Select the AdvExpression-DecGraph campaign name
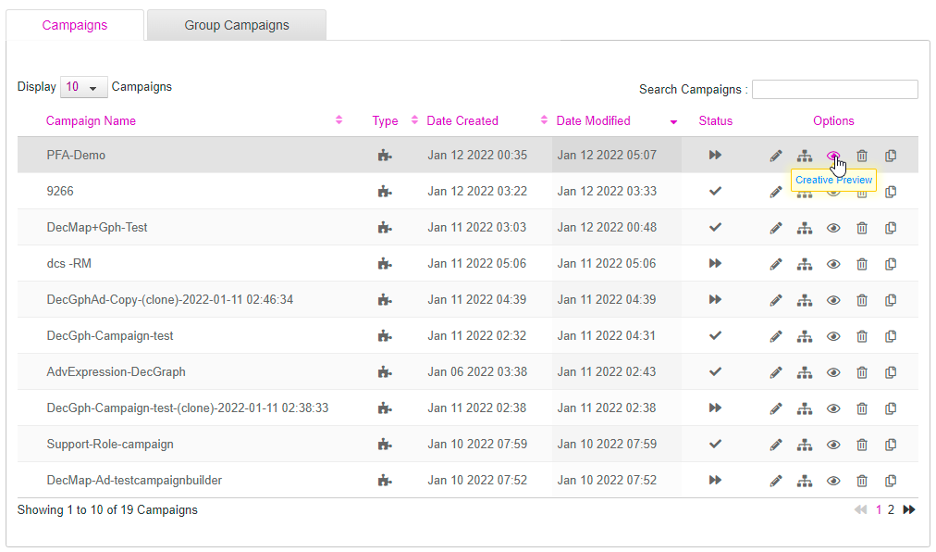The image size is (936, 552). tap(116, 372)
